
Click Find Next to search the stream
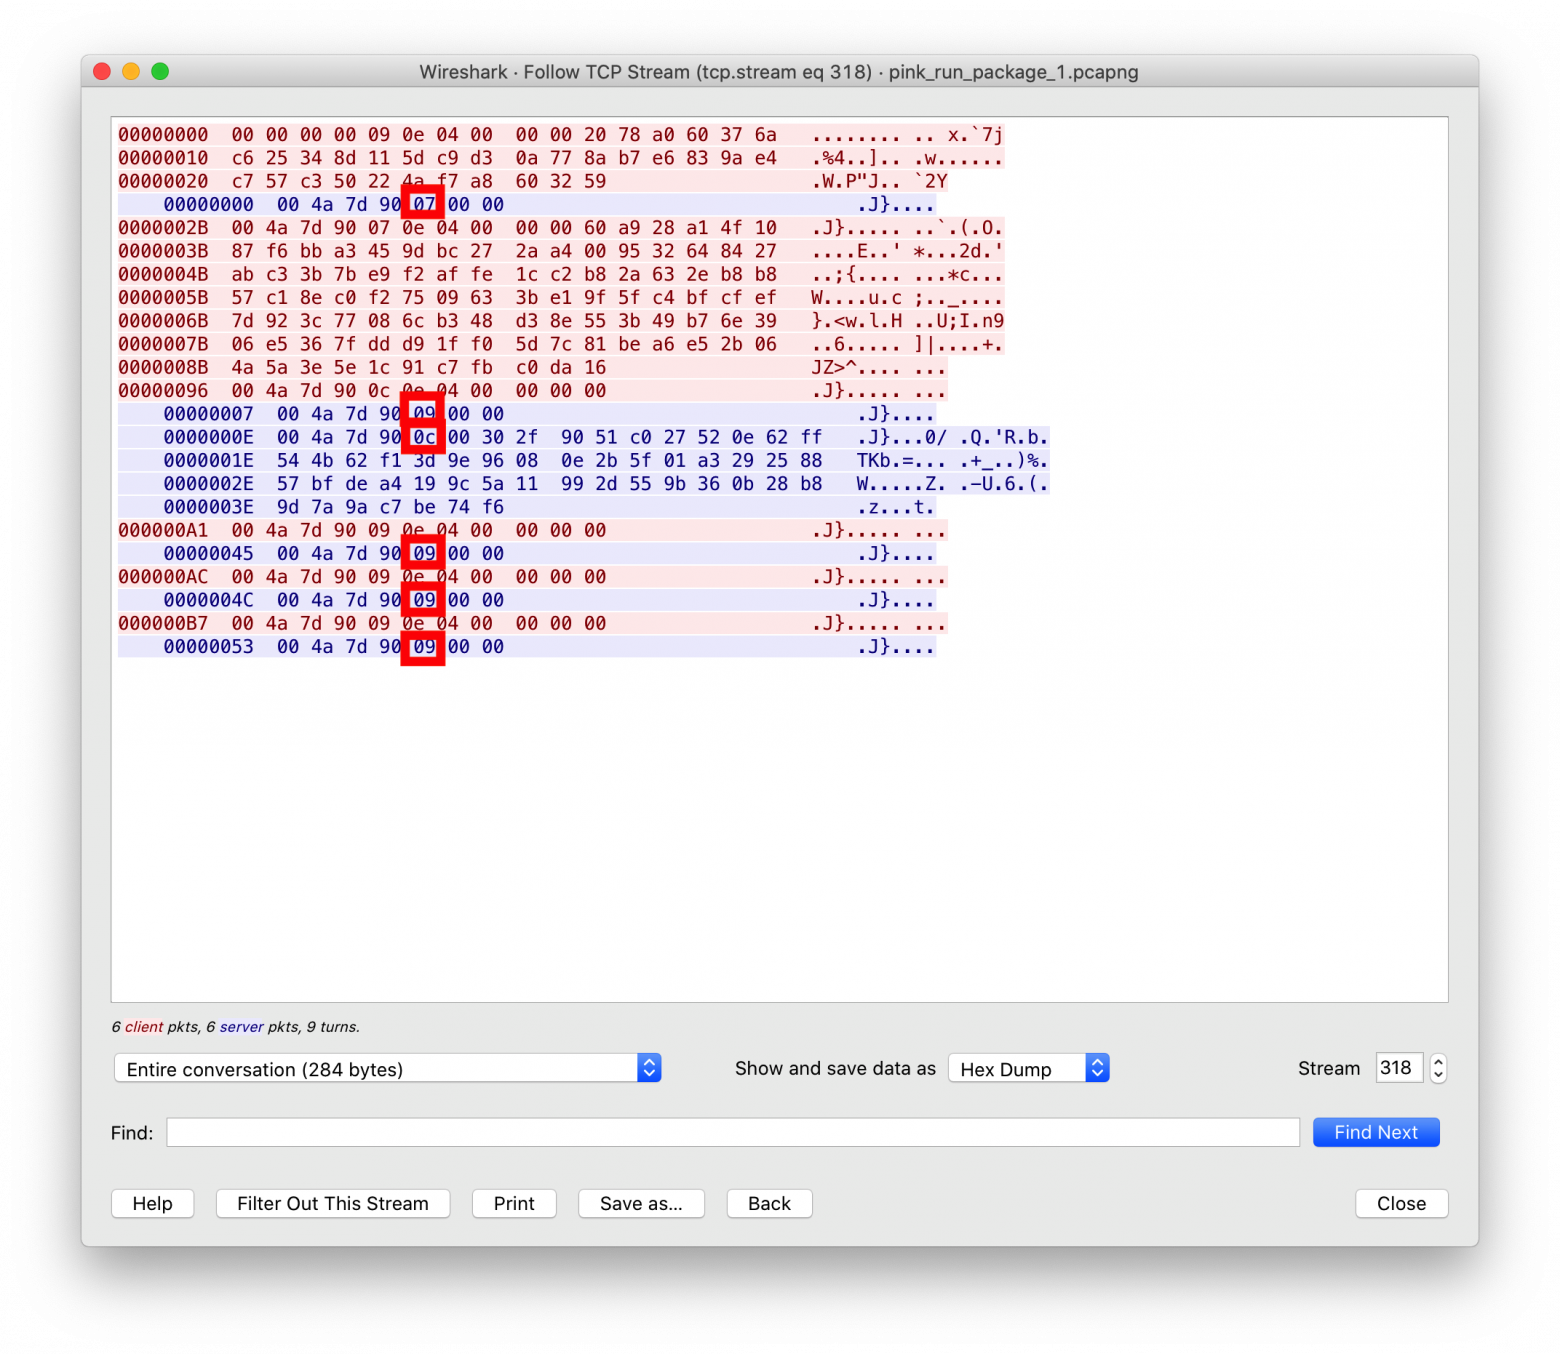[1376, 1132]
